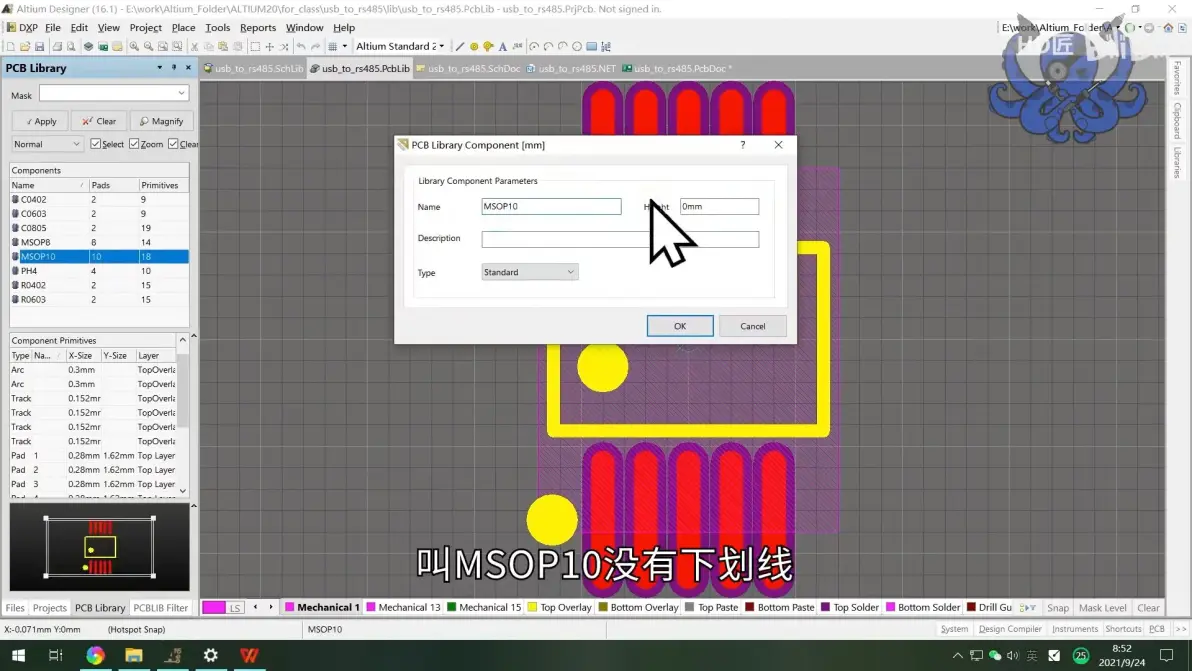Viewport: 1192px width, 671px height.
Task: Open the Reports menu
Action: (x=258, y=27)
